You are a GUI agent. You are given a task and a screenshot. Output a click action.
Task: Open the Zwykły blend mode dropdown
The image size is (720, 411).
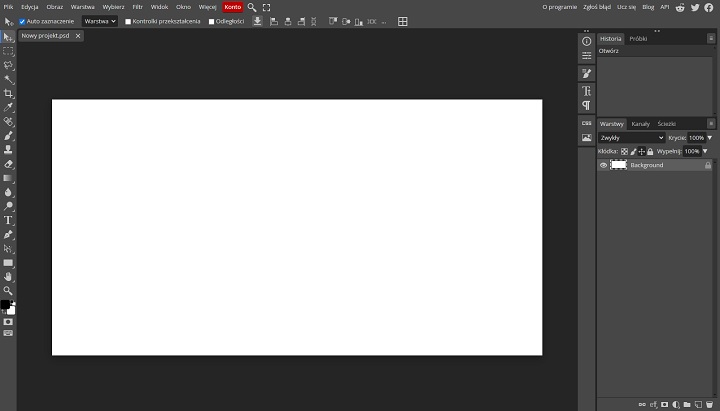pos(631,137)
